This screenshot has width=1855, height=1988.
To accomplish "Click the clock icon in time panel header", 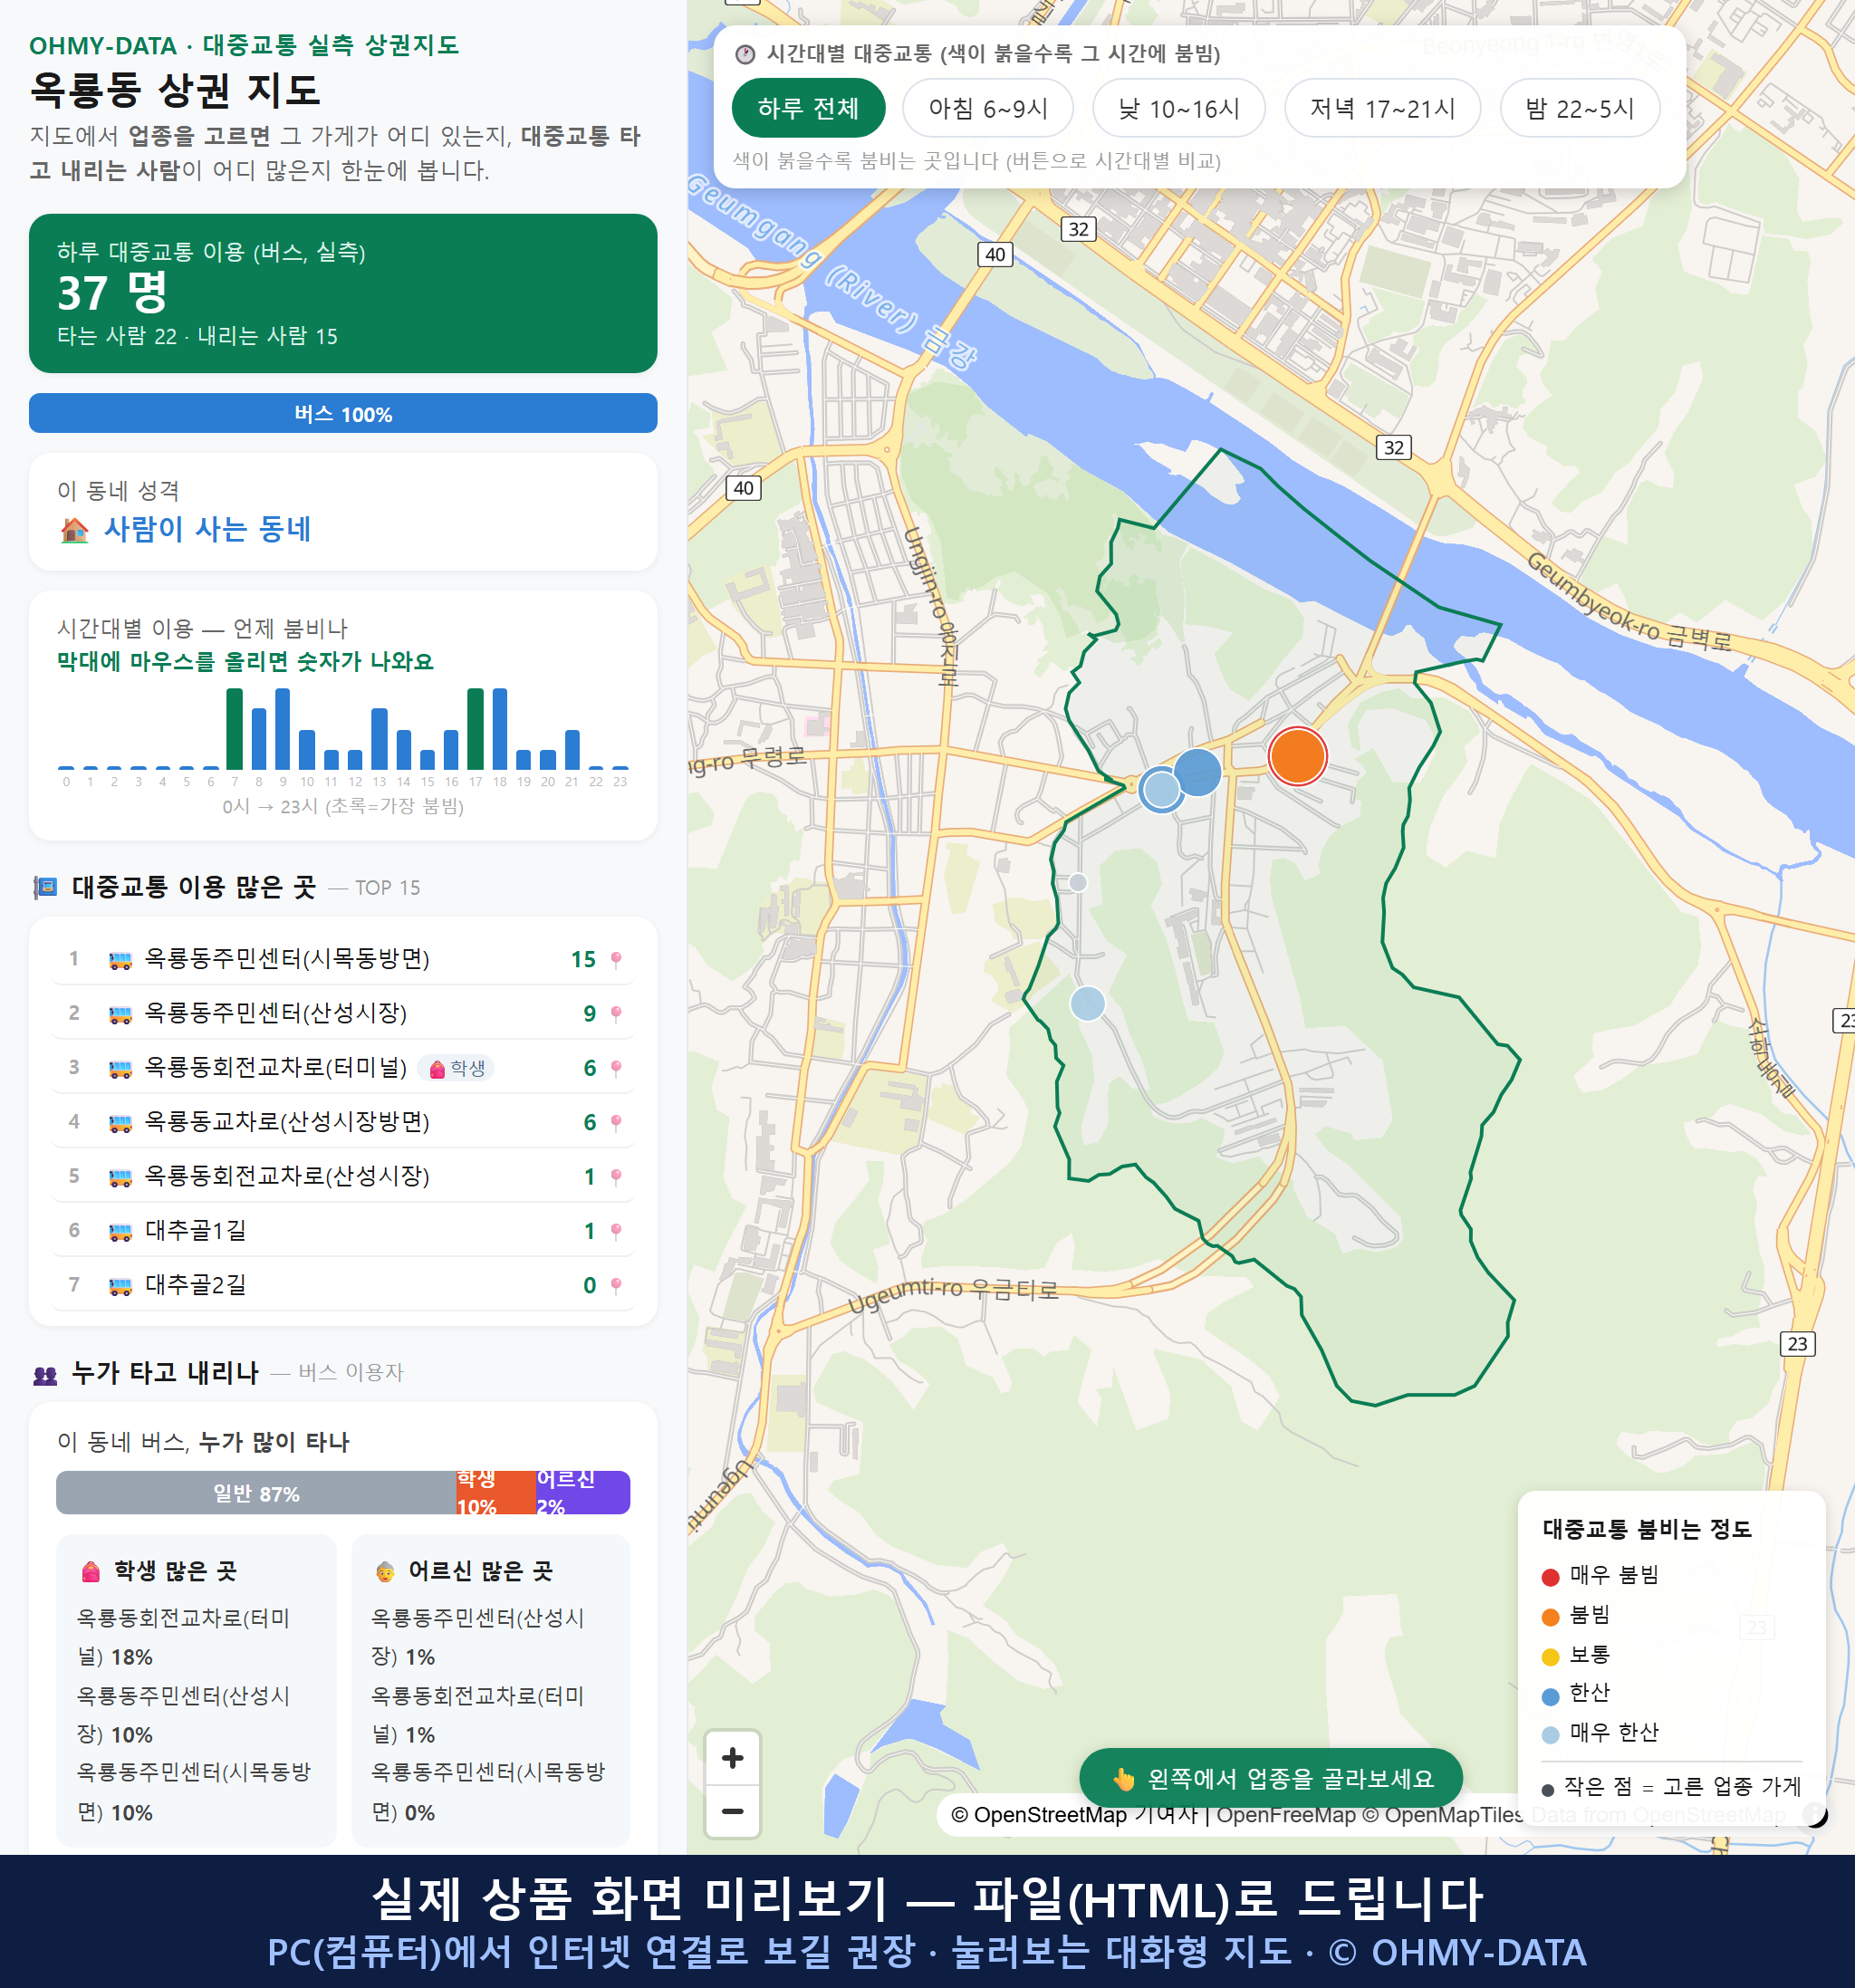I will 745,54.
